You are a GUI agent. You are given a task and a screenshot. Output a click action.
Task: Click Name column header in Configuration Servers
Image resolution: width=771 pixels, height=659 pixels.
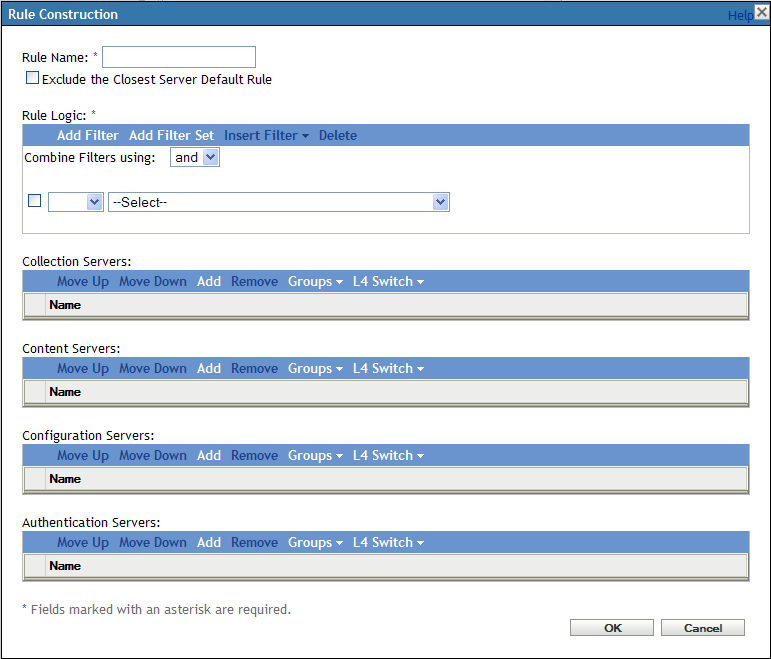point(65,479)
